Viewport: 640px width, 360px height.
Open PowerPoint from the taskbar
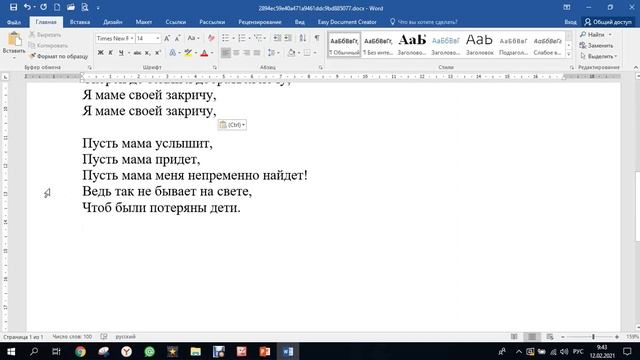point(264,351)
